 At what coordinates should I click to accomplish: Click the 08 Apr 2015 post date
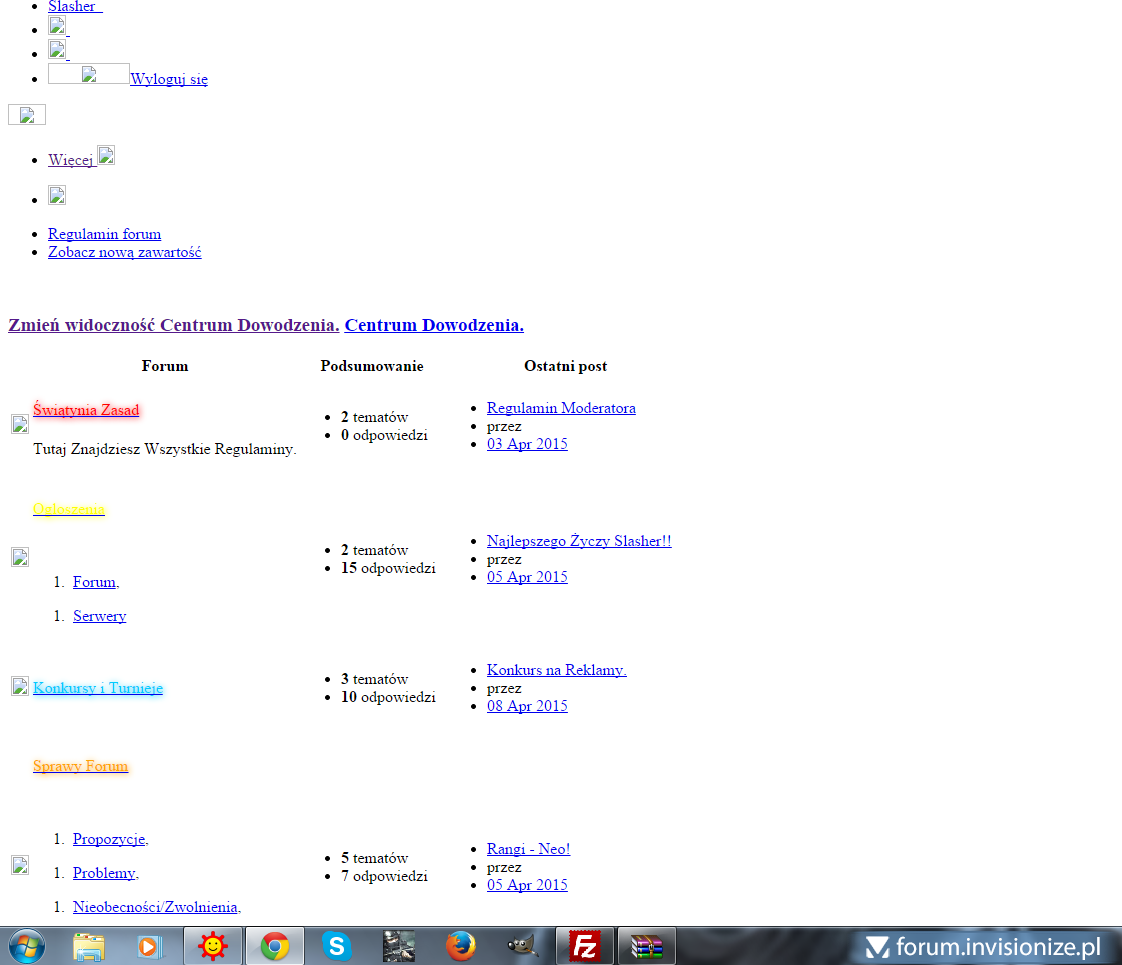pyautogui.click(x=527, y=706)
